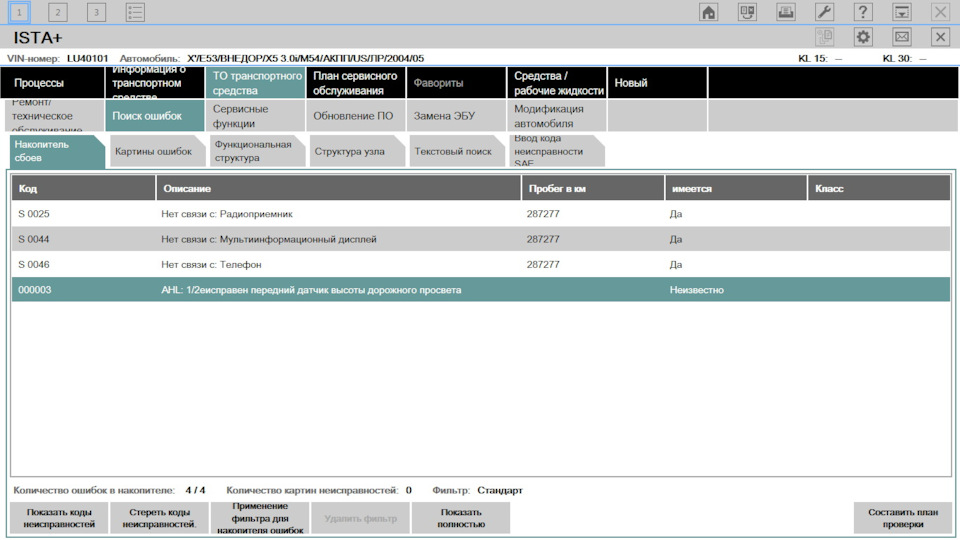Open the Сервисные функции submenu
The image size is (960, 540).
256,116
